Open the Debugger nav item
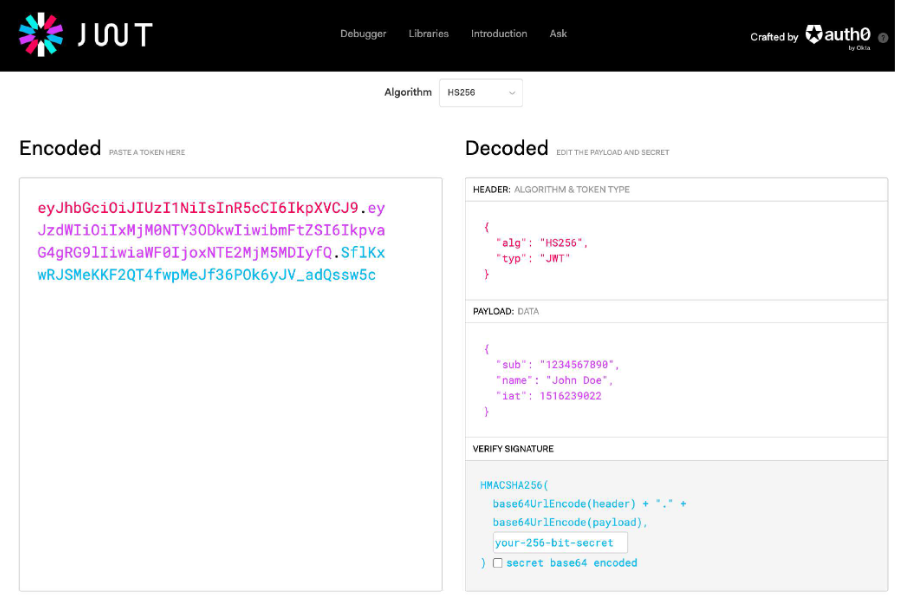This screenshot has height=598, width=897. point(363,34)
